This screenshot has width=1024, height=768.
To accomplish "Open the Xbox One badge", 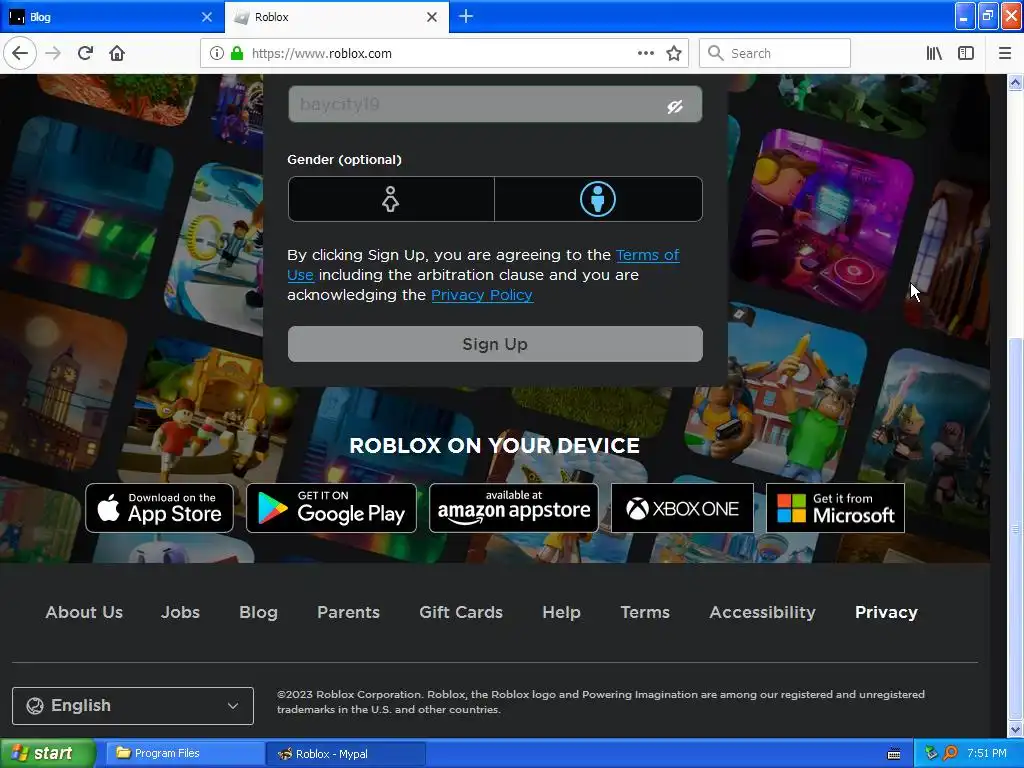I will pos(682,508).
